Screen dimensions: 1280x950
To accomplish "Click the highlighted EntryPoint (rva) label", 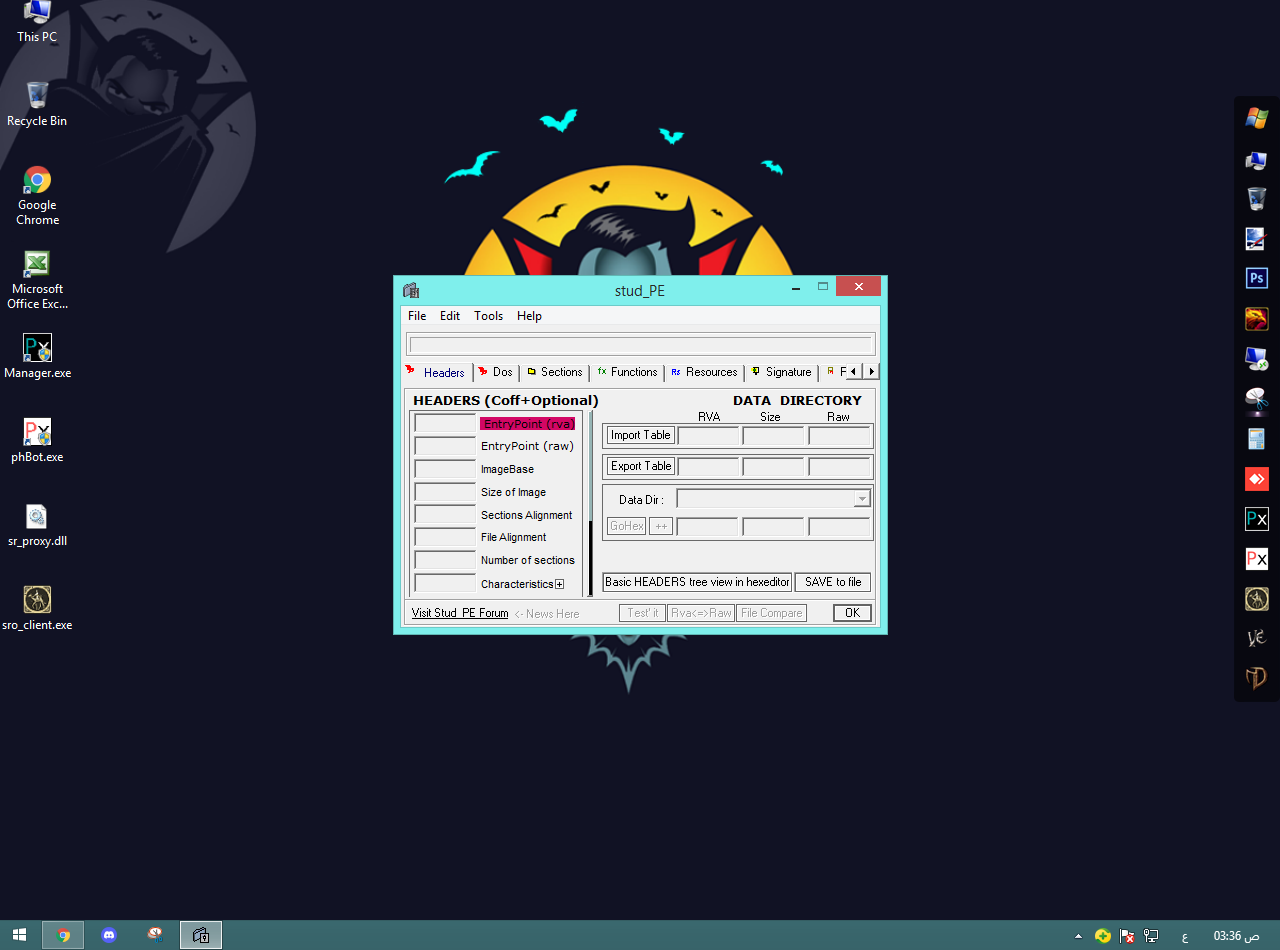I will point(527,424).
